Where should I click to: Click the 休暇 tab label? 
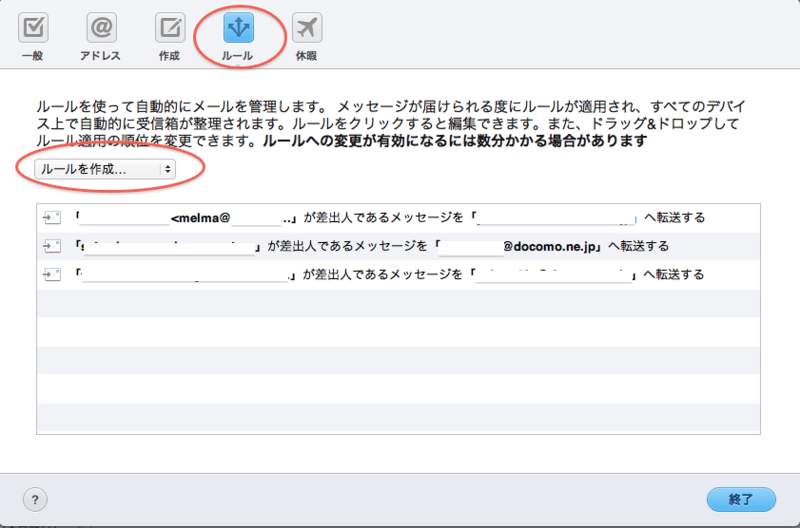306,56
